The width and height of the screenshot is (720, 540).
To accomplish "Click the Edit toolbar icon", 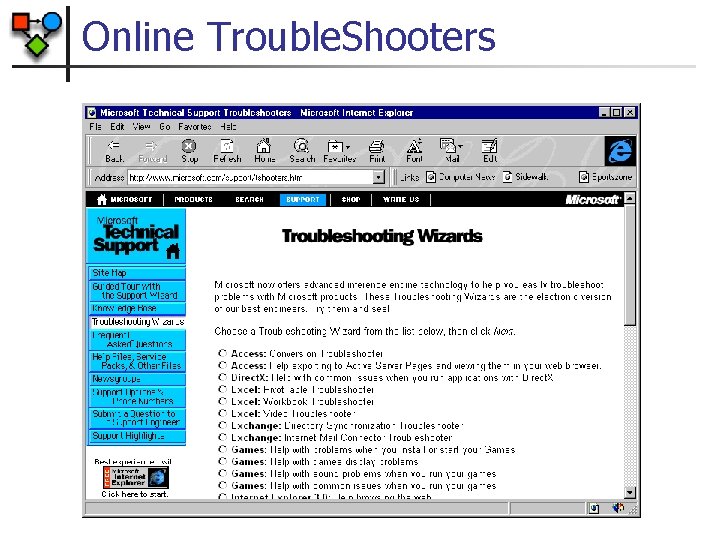I will pos(489,152).
